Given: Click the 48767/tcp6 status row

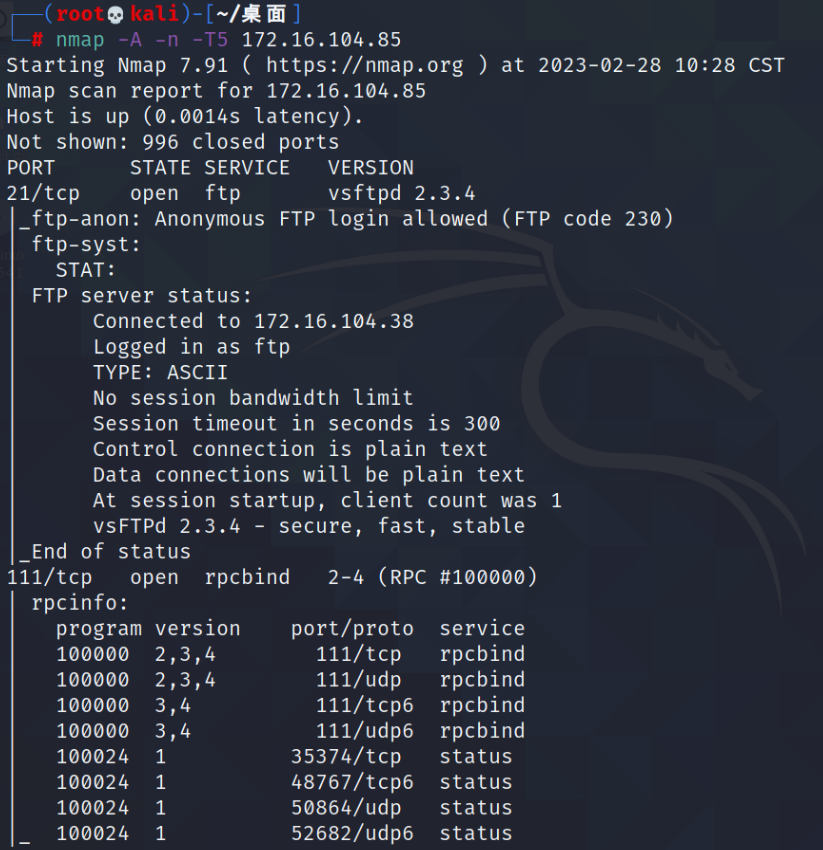Looking at the screenshot, I should click(x=284, y=782).
